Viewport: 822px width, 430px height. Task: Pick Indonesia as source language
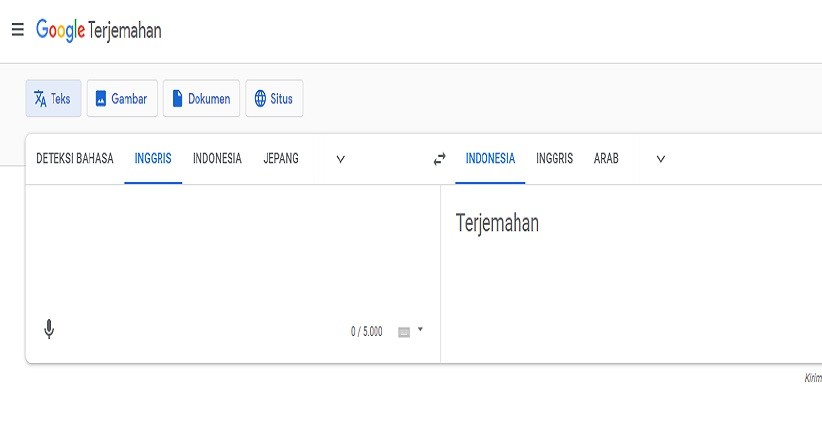pyautogui.click(x=217, y=159)
